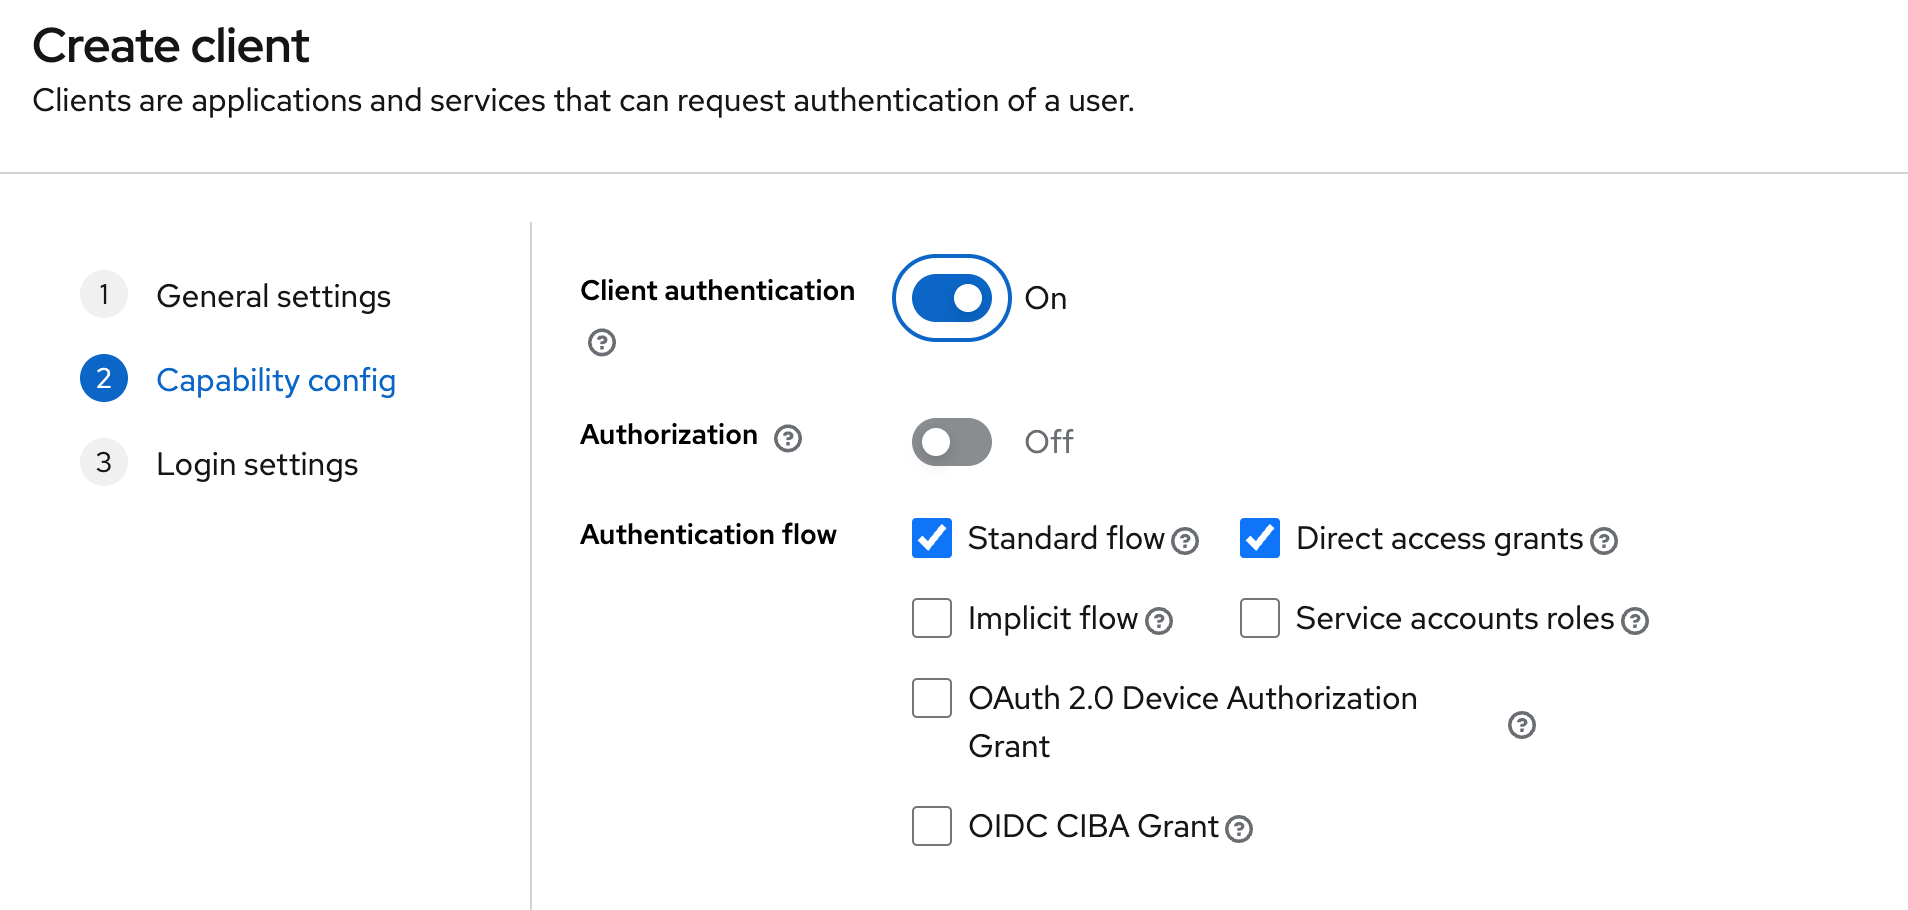Show help for Direct access grants

(x=1604, y=541)
